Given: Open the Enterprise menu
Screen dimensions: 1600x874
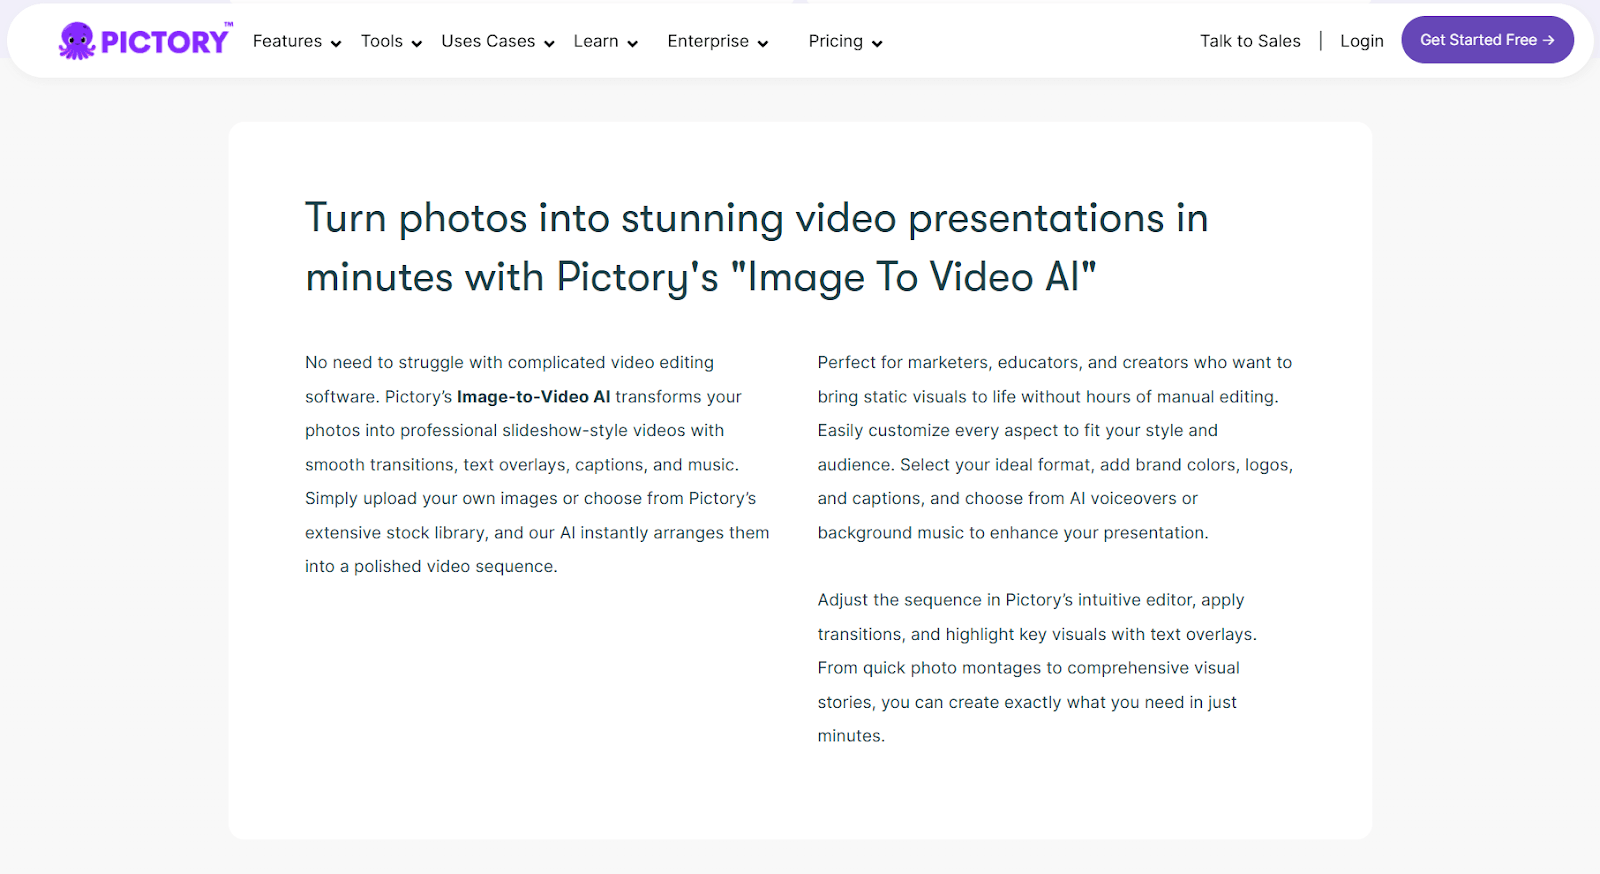Looking at the screenshot, I should point(708,41).
